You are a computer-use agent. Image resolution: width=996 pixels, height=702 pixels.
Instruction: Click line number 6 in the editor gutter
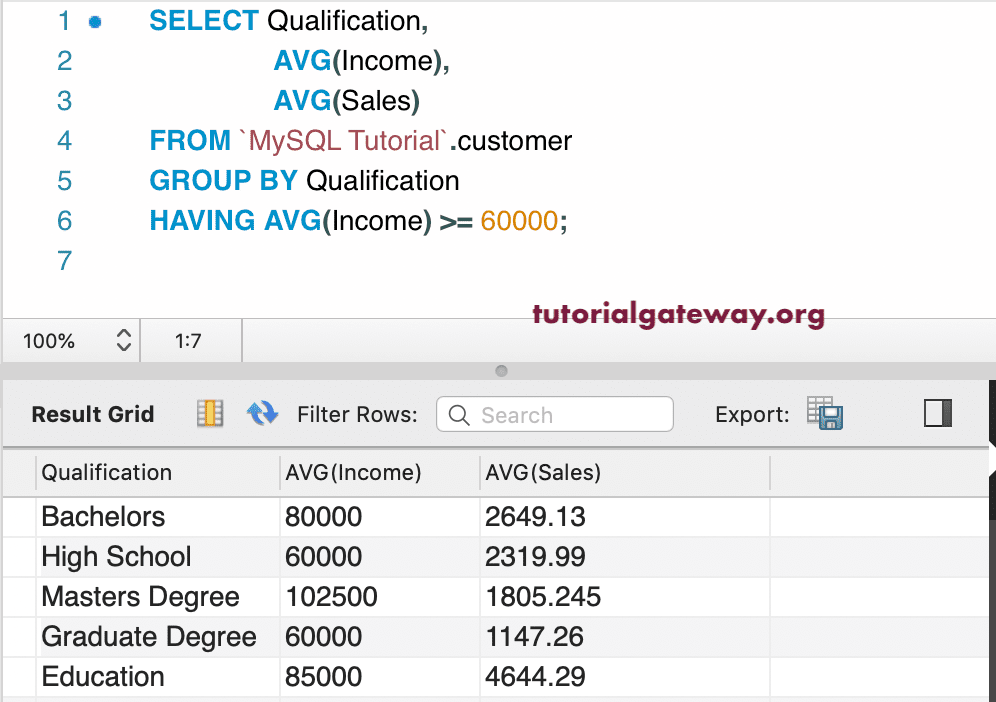click(x=65, y=221)
